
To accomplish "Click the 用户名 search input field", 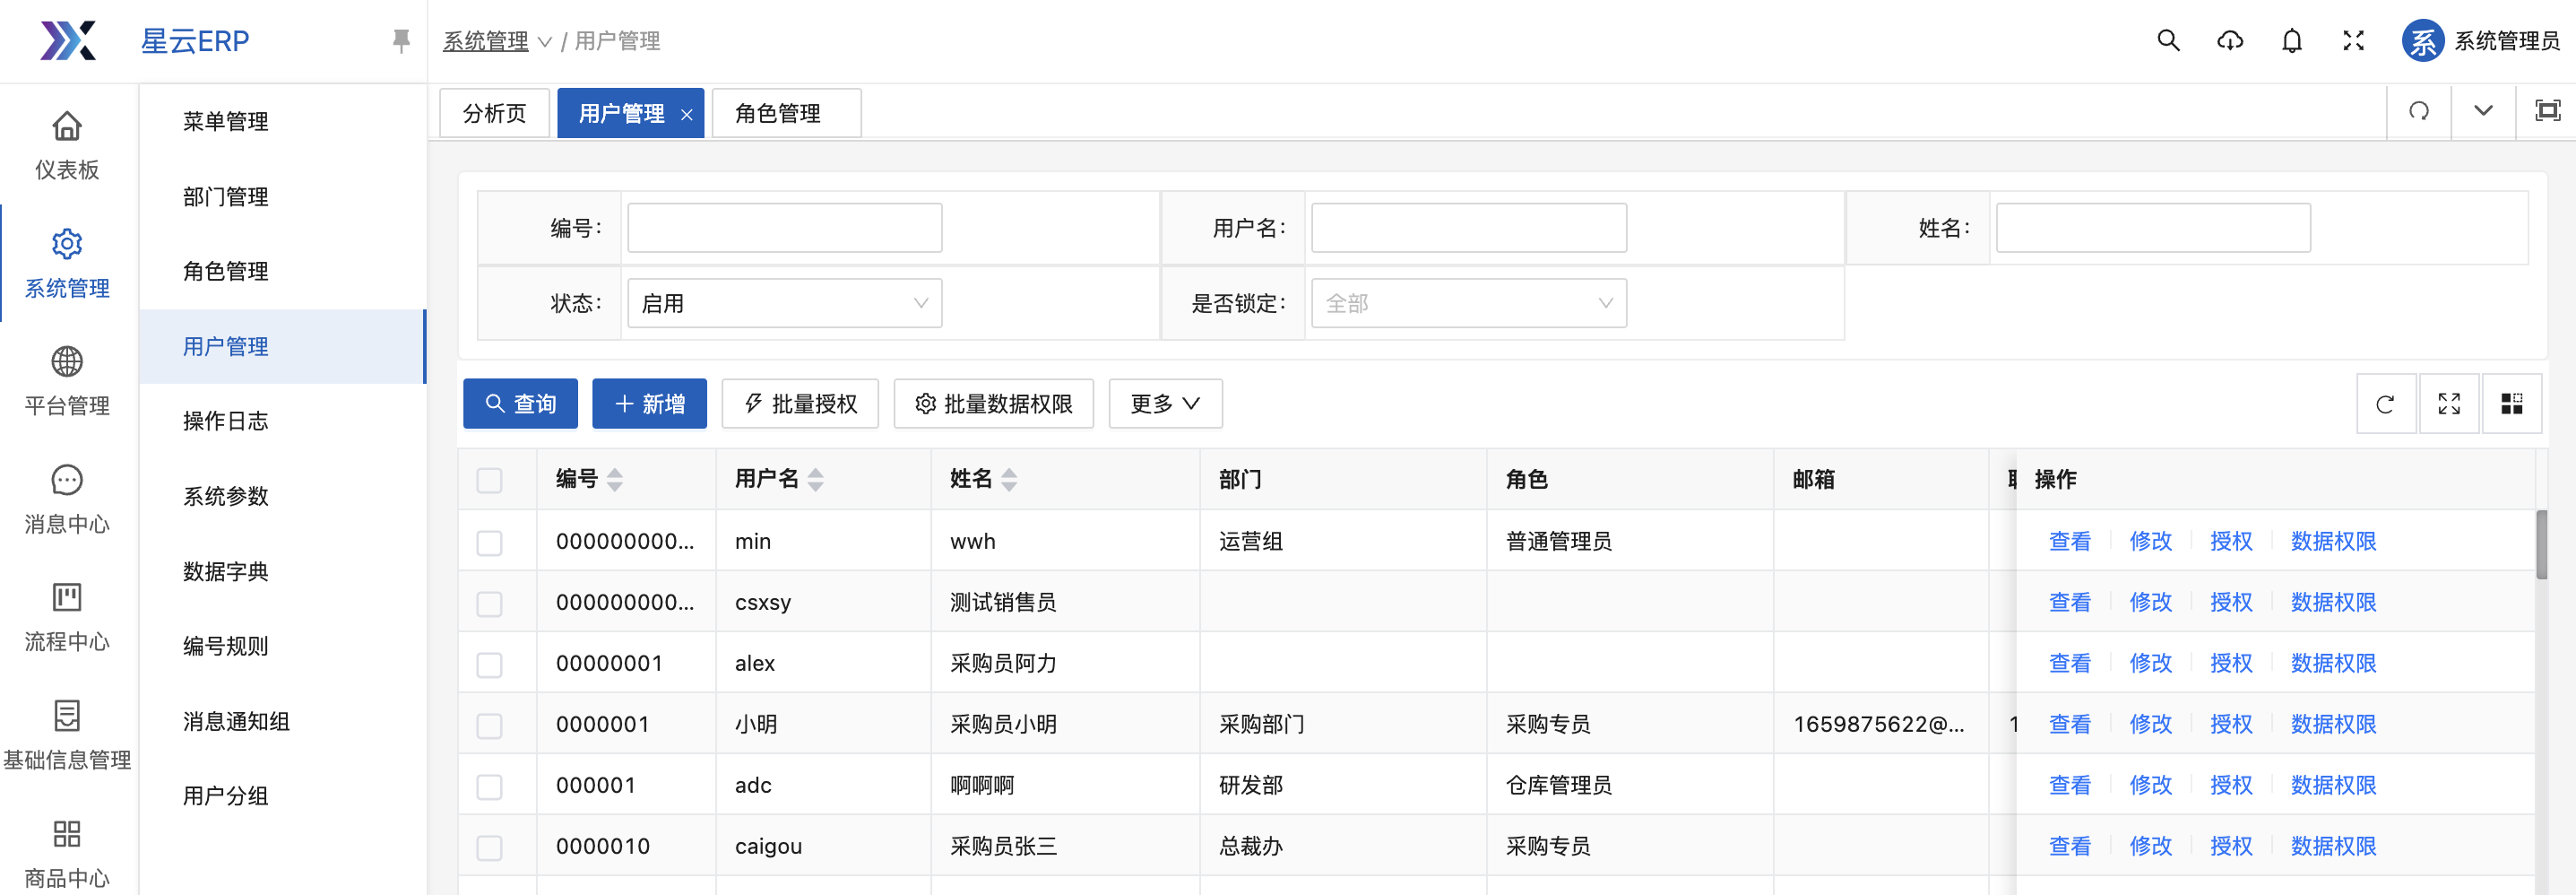I will pyautogui.click(x=1468, y=229).
